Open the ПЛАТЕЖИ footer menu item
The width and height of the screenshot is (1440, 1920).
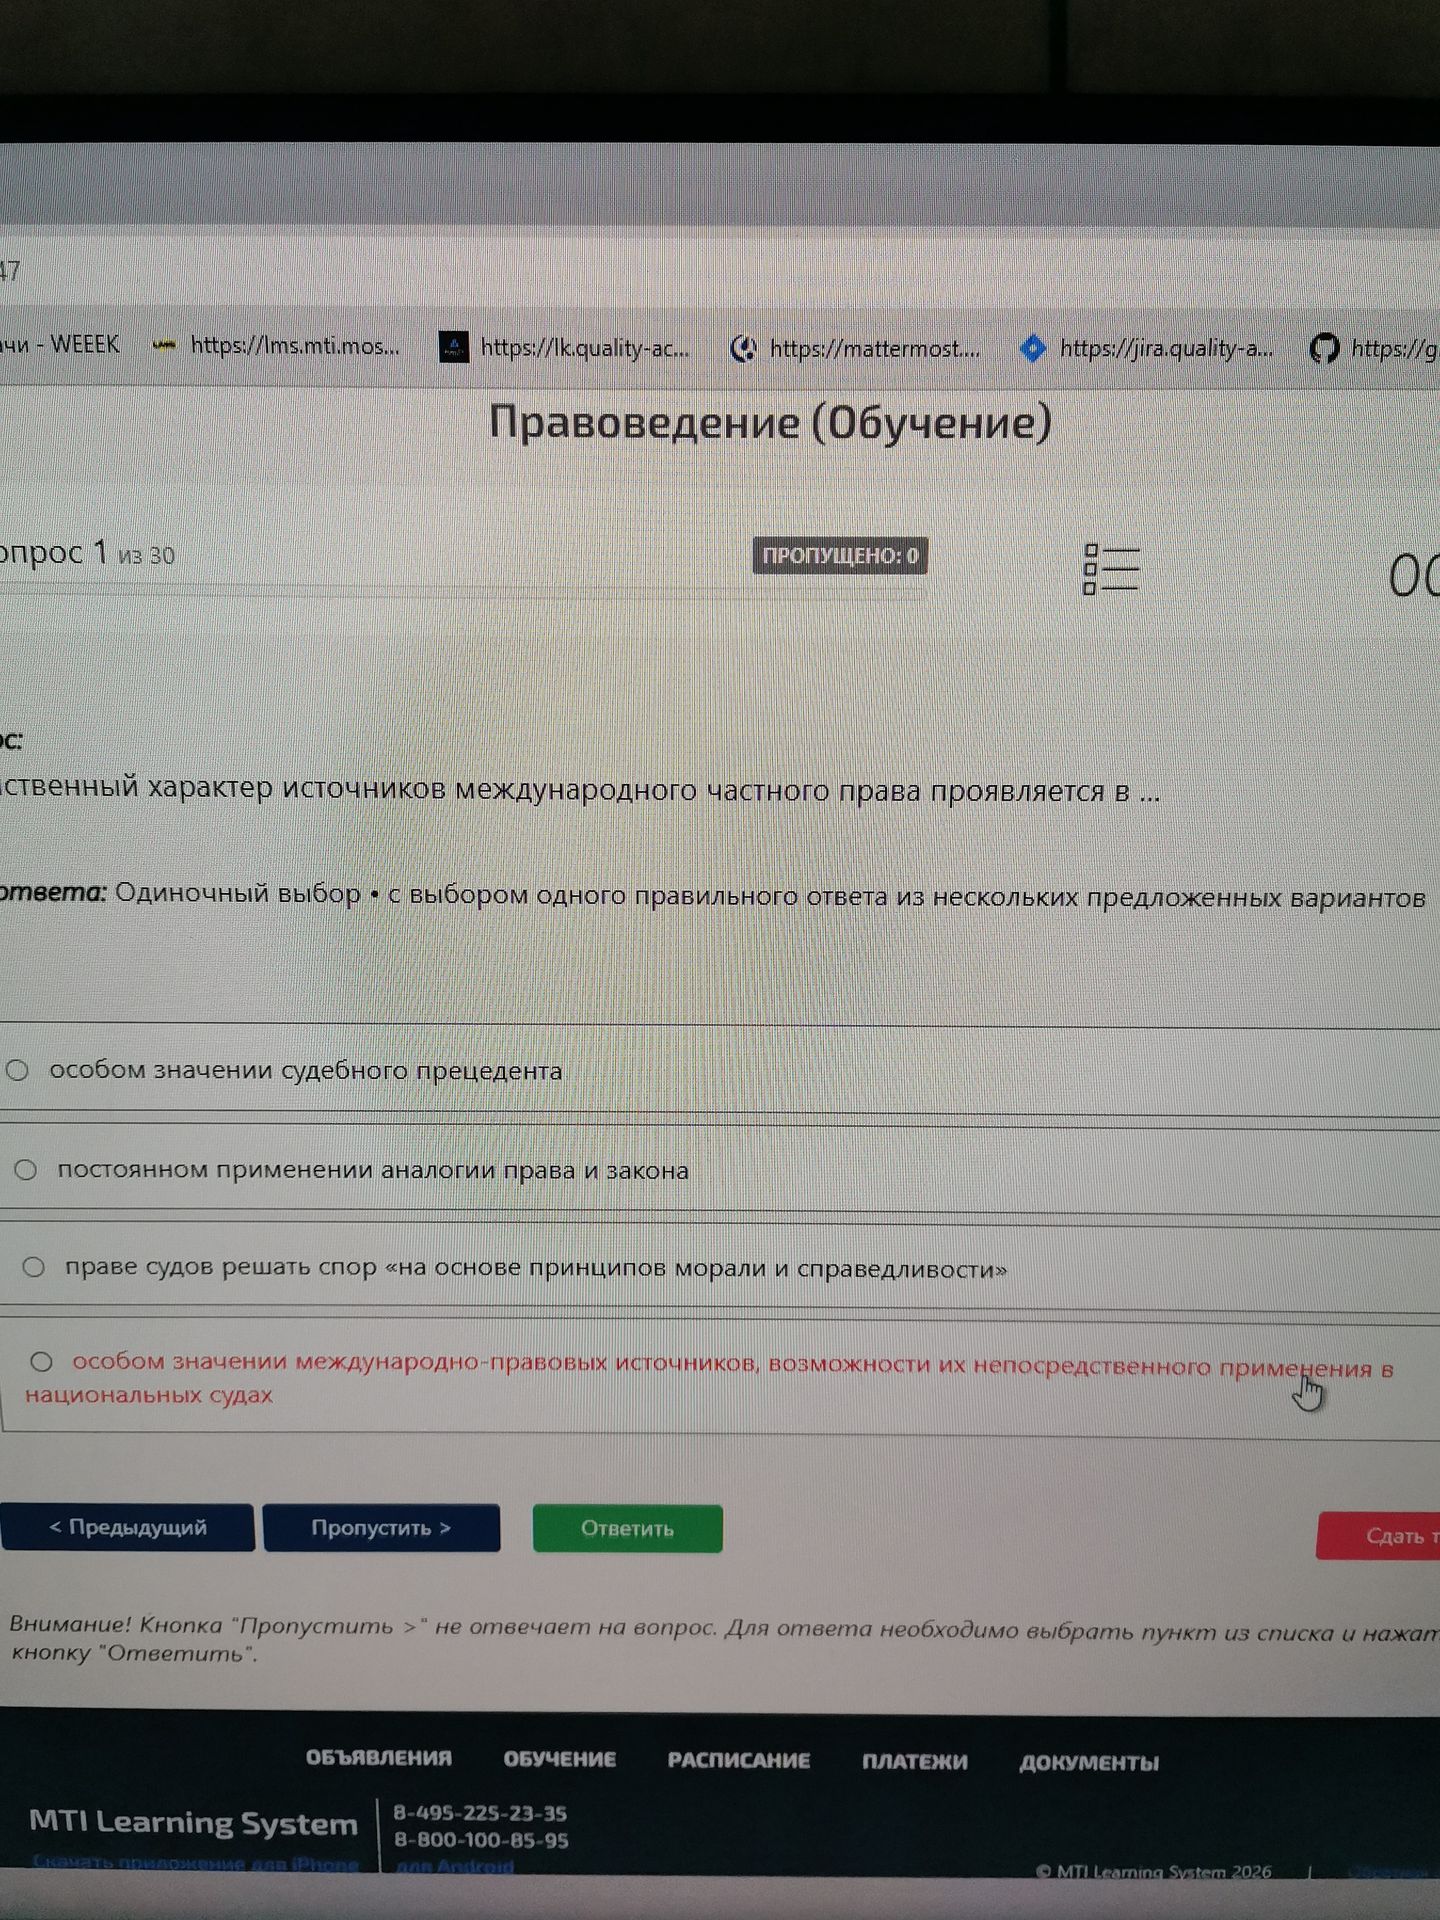pos(915,1762)
